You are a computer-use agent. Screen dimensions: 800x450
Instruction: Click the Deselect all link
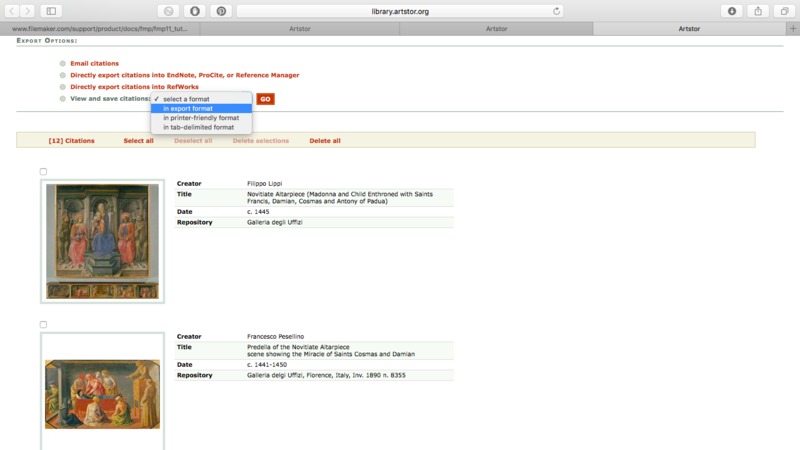193,141
